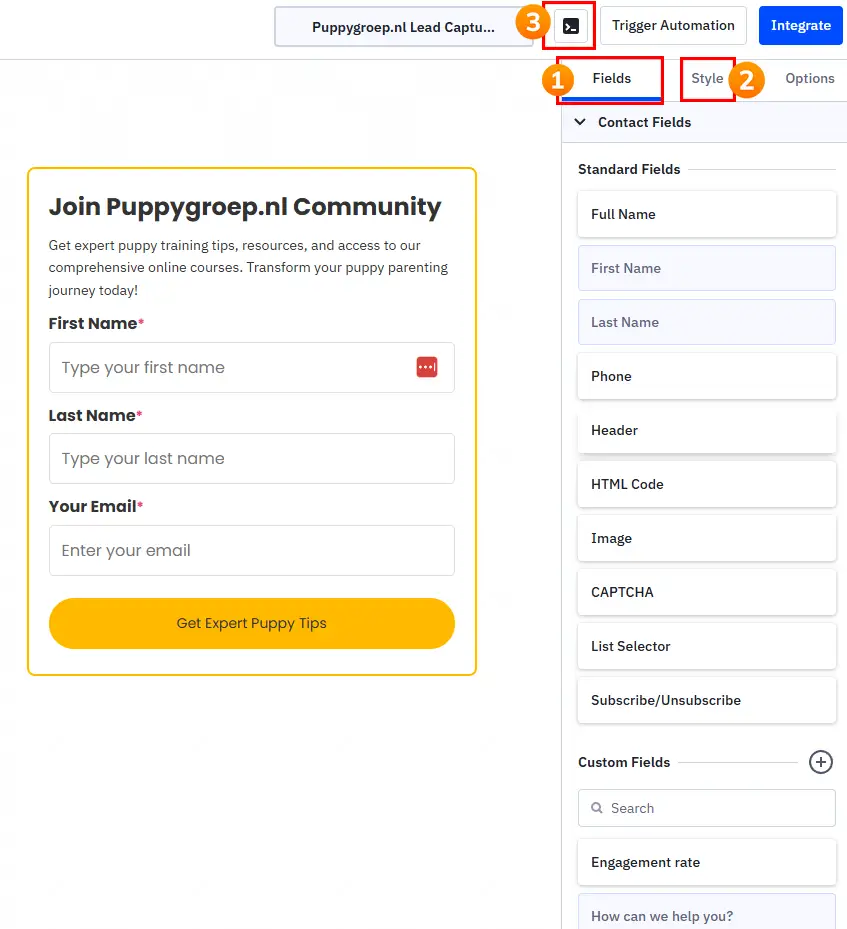Click the HTML Code field
The width and height of the screenshot is (847, 929).
point(706,484)
